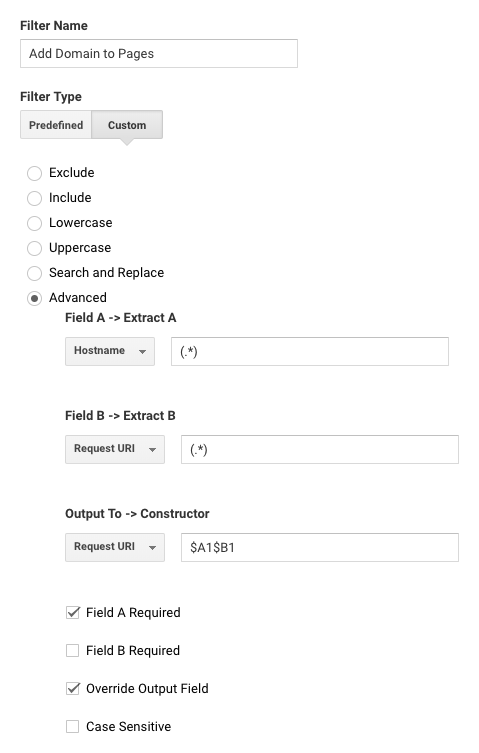Switch to the Custom filter tab

tap(127, 125)
